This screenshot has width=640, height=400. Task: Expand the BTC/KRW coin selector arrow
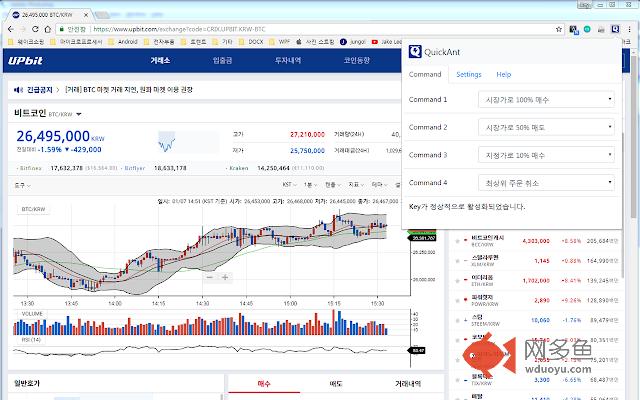click(x=79, y=114)
